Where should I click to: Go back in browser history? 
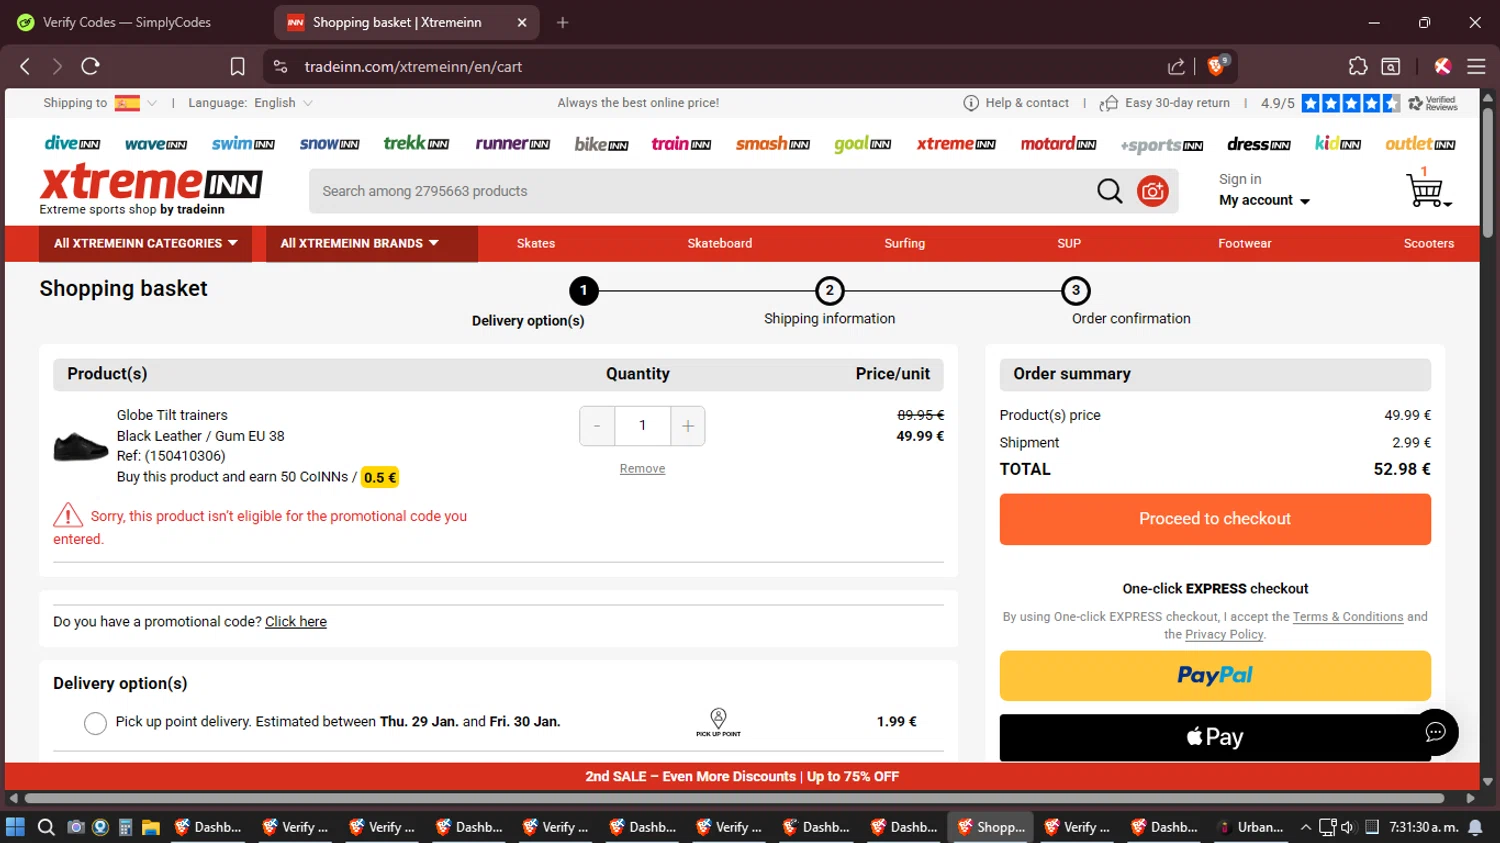click(x=25, y=66)
